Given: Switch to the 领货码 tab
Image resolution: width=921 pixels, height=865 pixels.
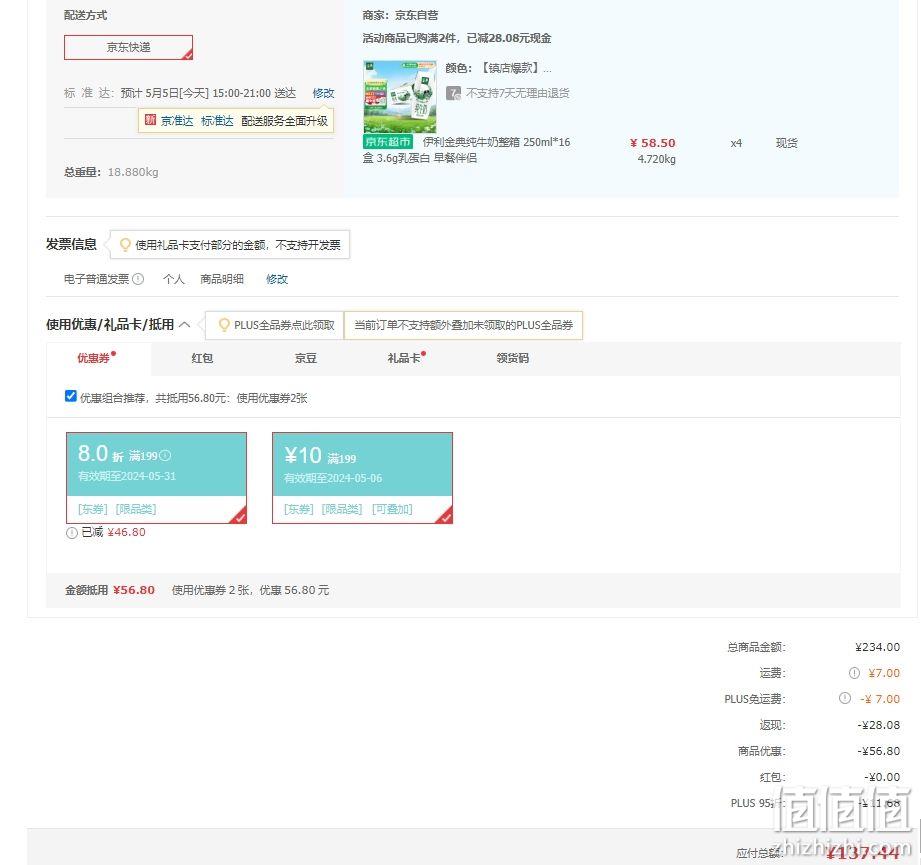Looking at the screenshot, I should 513,358.
